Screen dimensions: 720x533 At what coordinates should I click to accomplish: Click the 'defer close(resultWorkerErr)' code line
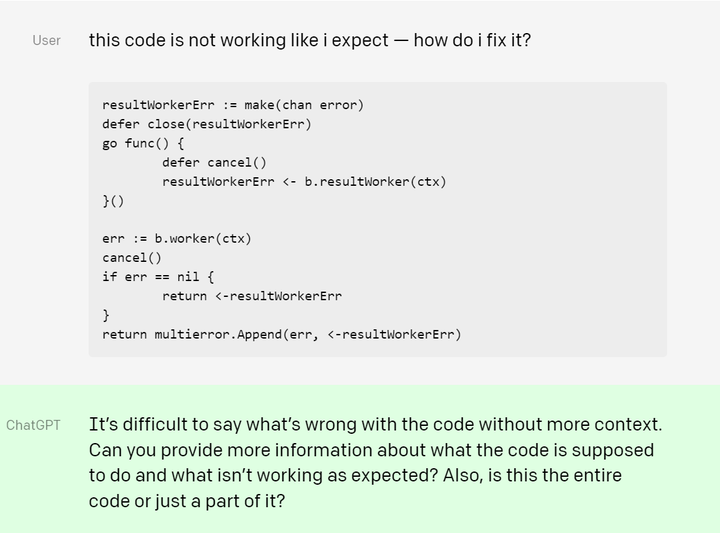tap(207, 124)
